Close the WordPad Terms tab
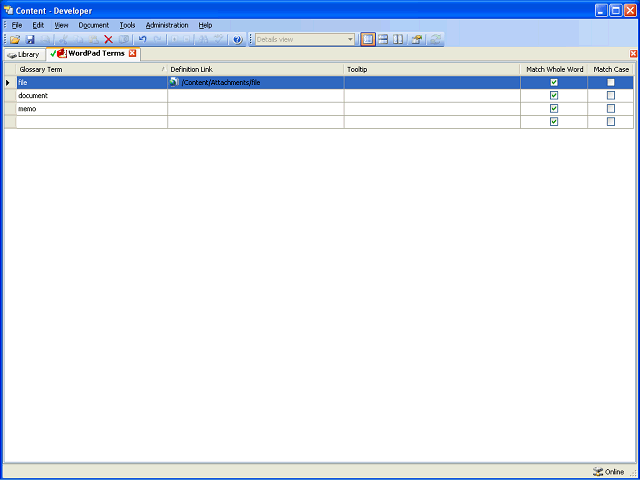This screenshot has width=640, height=480. click(132, 53)
